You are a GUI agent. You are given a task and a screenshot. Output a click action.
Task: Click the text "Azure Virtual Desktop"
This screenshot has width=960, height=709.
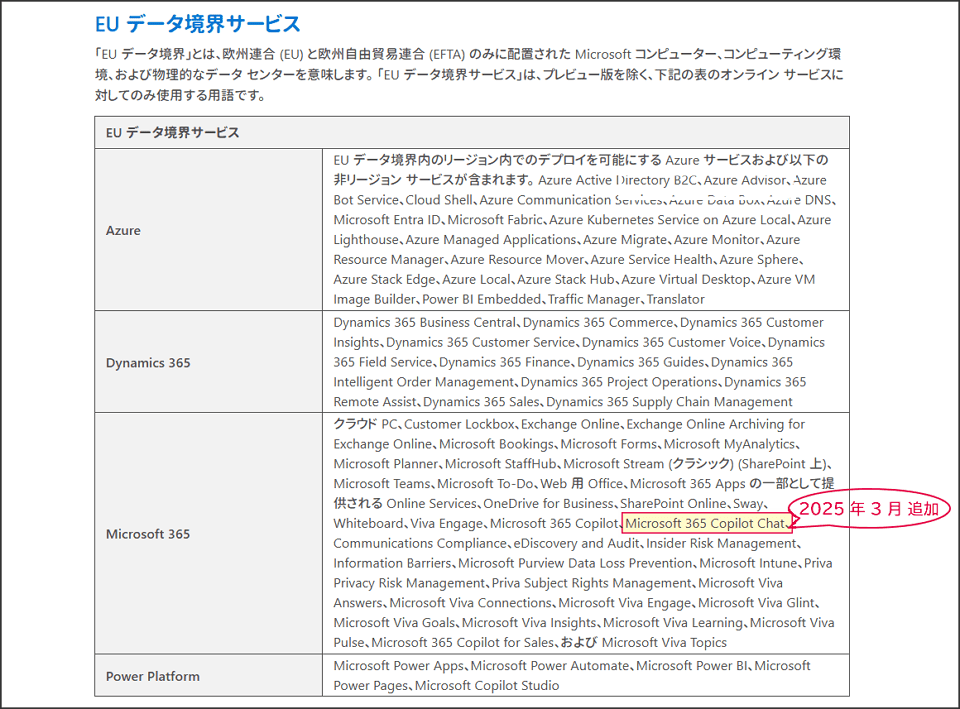(686, 279)
